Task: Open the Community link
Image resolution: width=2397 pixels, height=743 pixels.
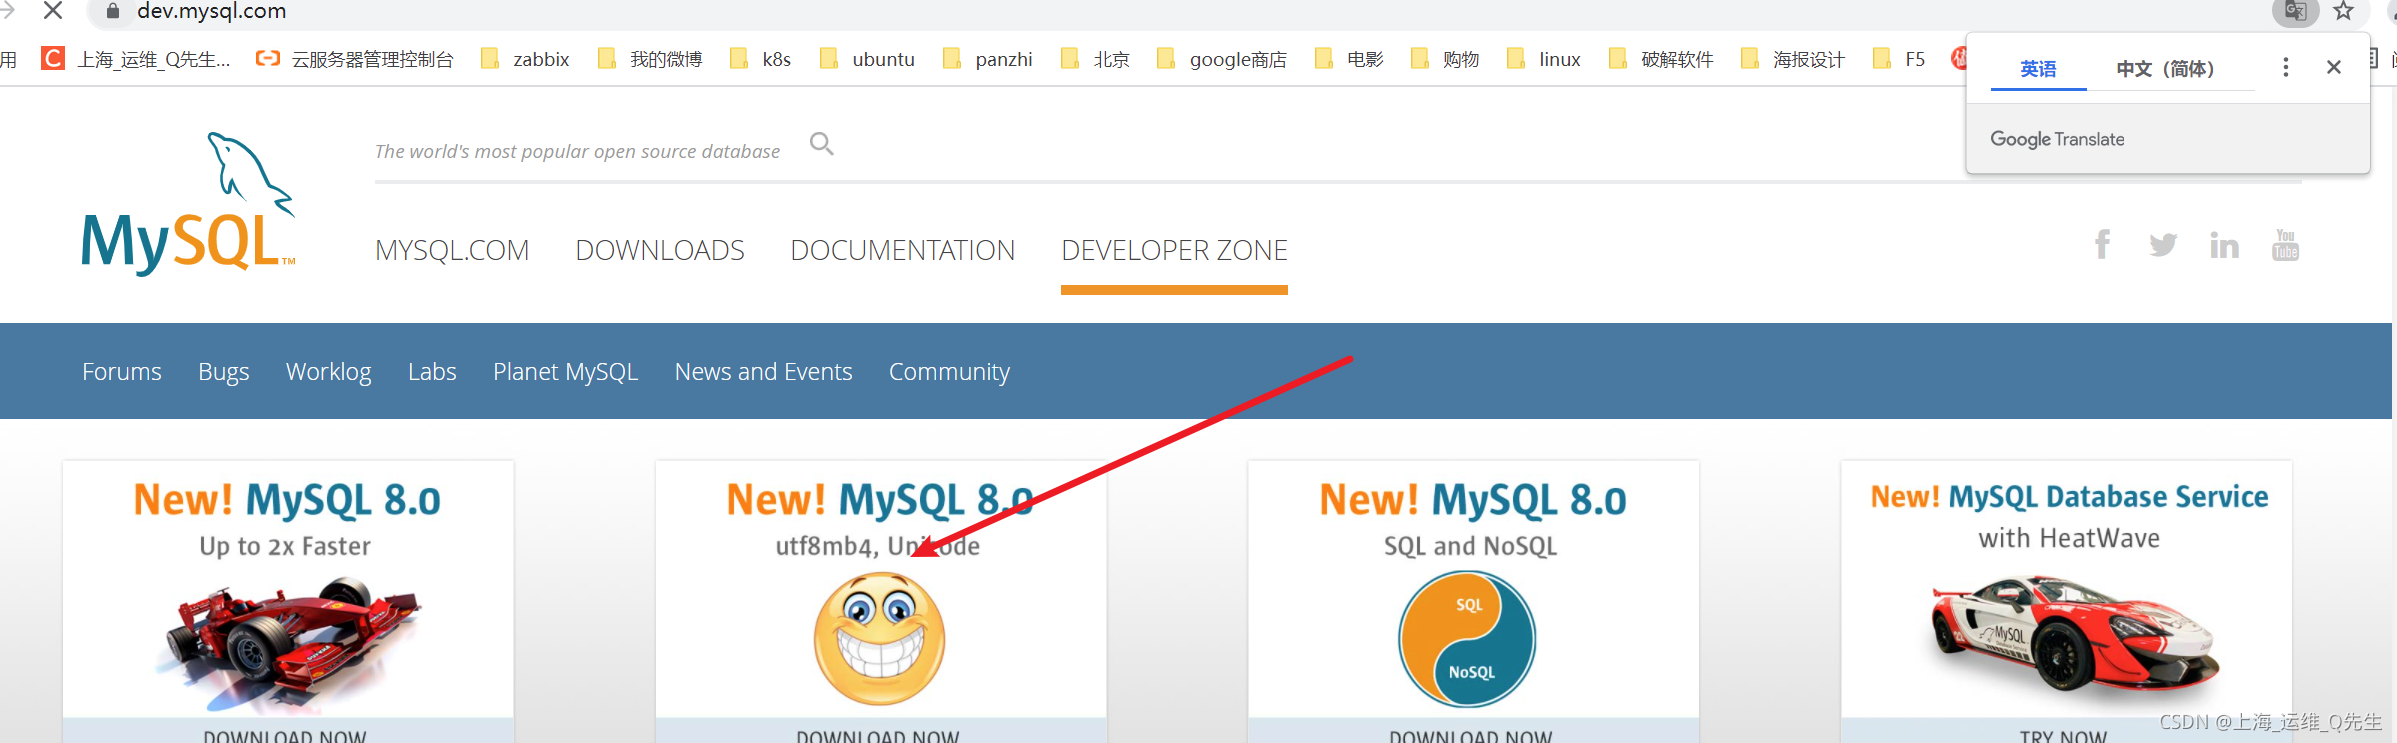Action: click(x=949, y=372)
